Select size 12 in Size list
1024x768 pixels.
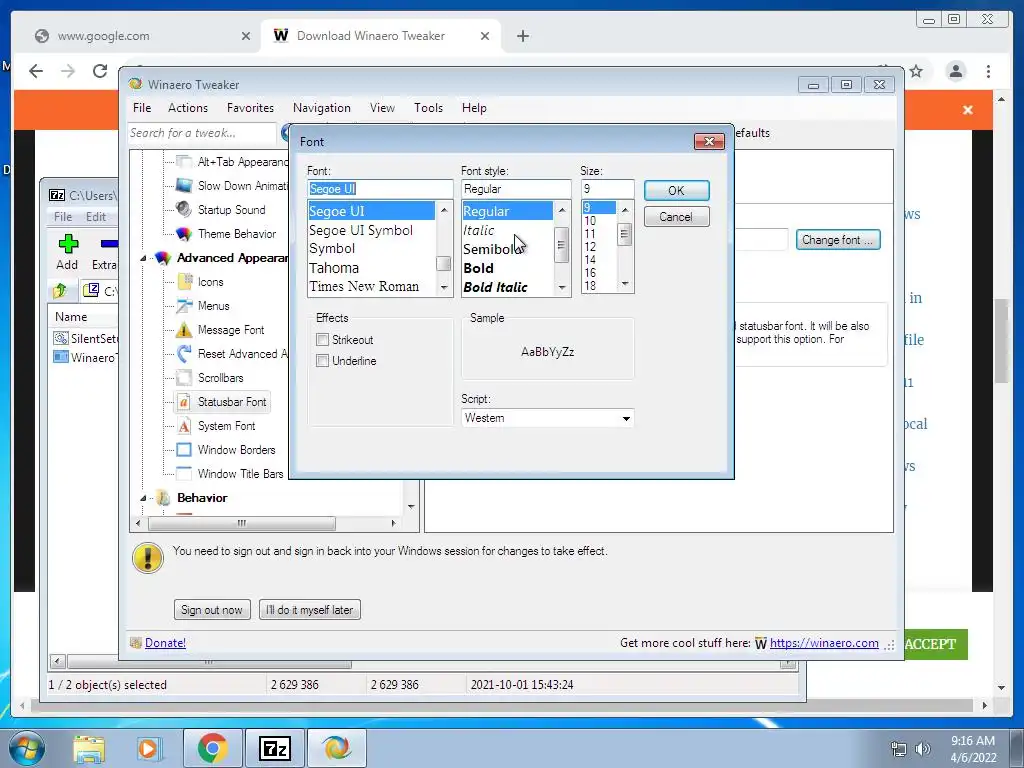tap(590, 247)
